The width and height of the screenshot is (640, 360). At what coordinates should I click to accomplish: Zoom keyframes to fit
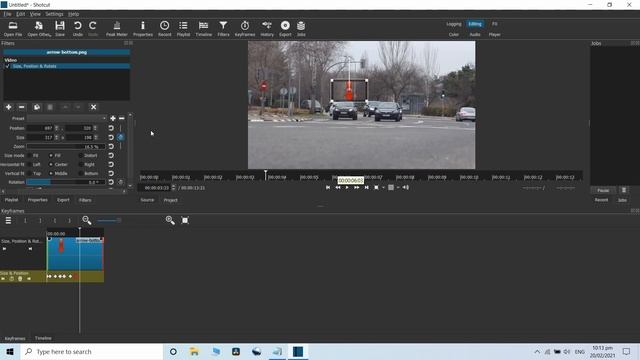[185, 220]
